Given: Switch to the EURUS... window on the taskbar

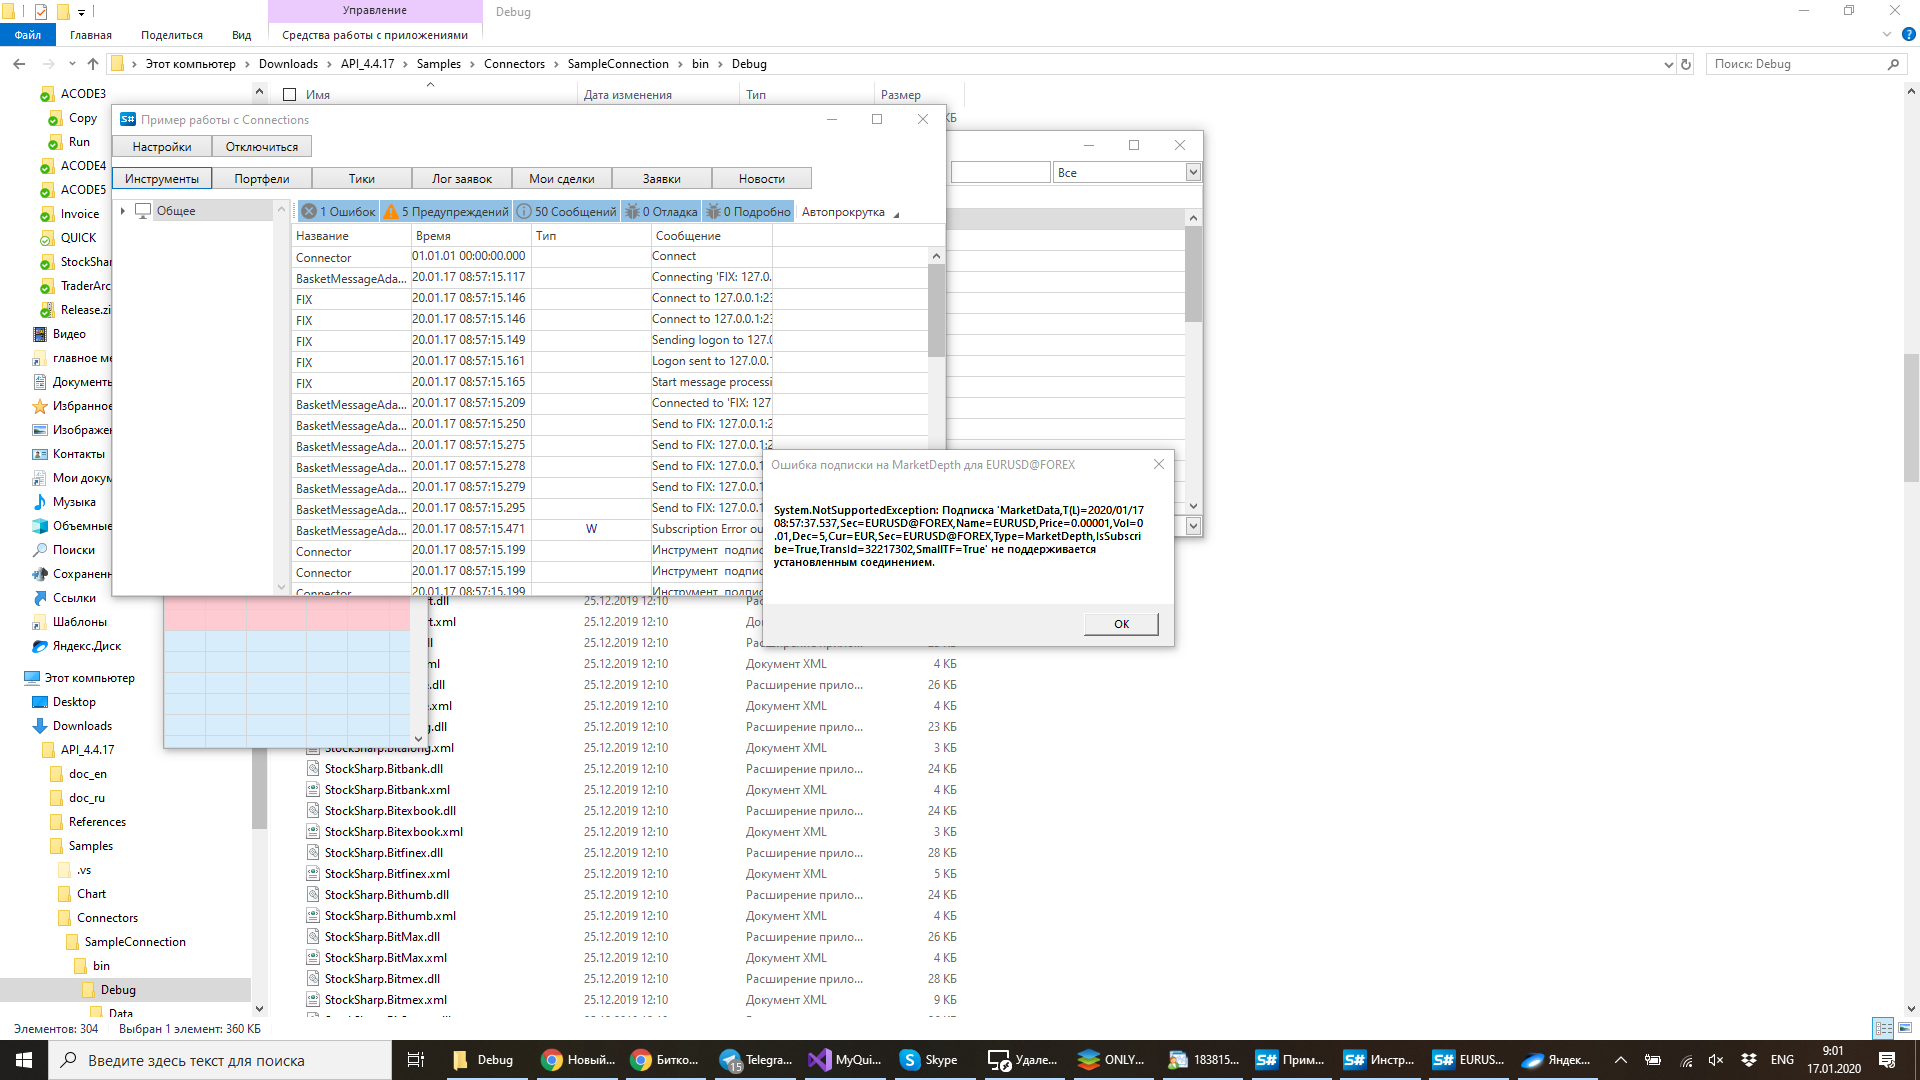Looking at the screenshot, I should click(x=1467, y=1060).
